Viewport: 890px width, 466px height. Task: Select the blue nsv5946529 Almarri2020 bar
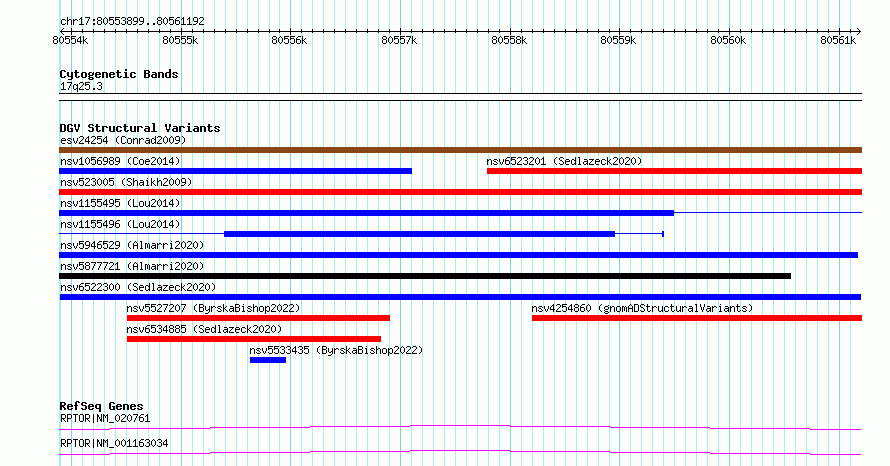[459, 255]
